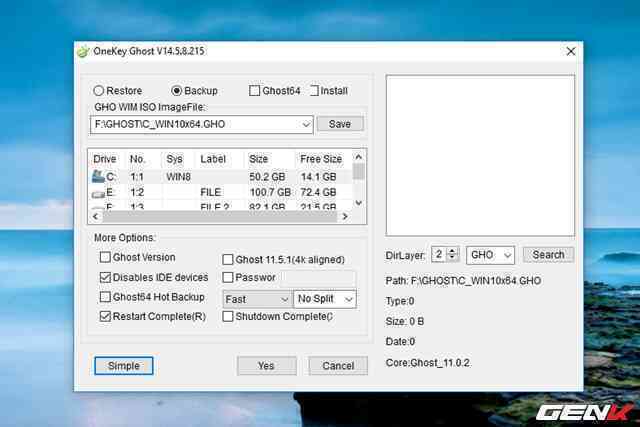
Task: Click the 14.1 GB free size cell
Action: 319,177
